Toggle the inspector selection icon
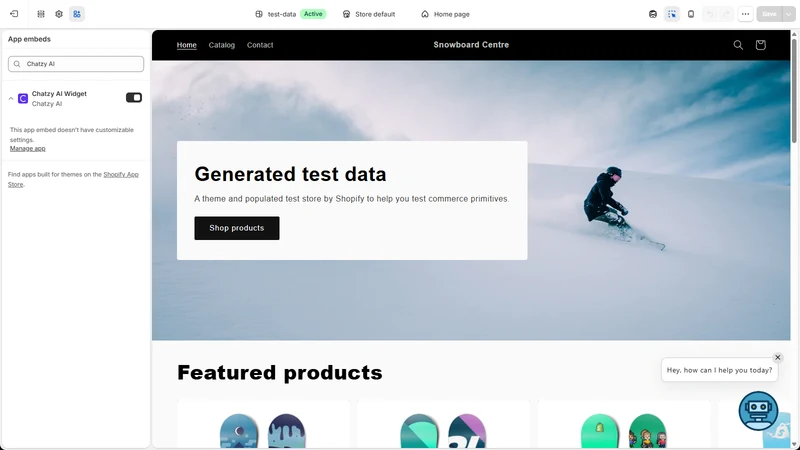Viewport: 800px width, 450px height. click(672, 14)
